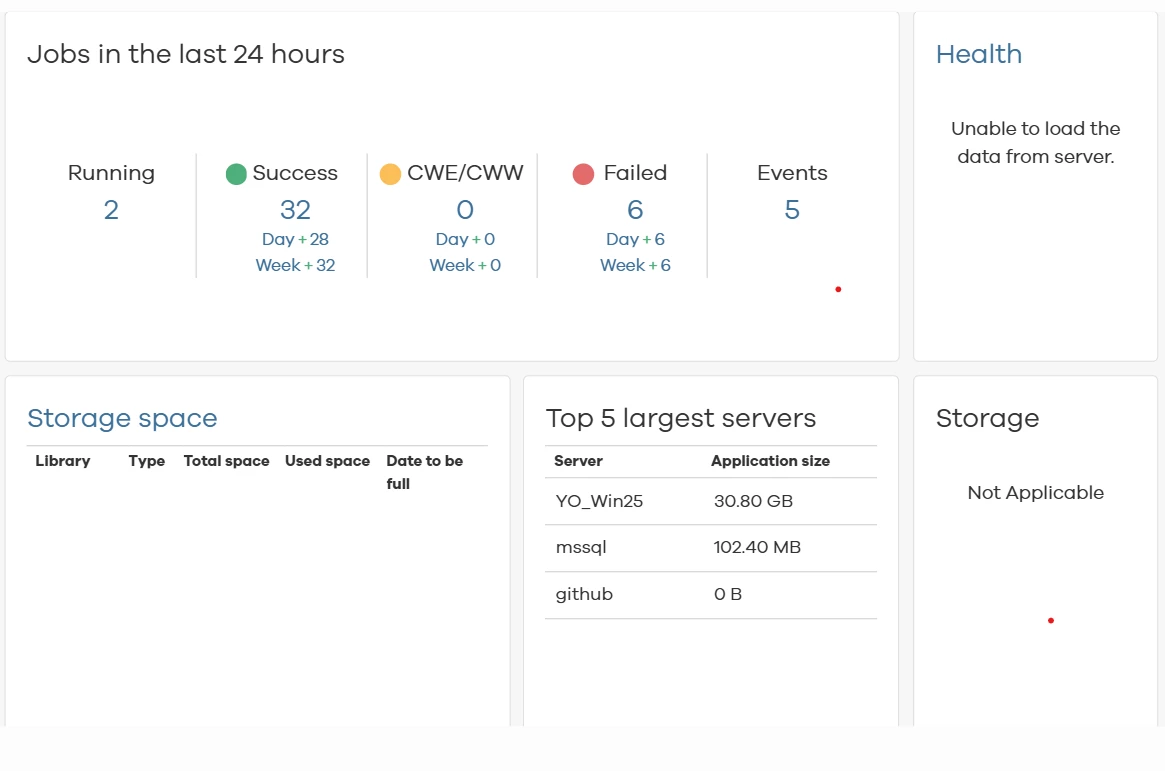1165x771 pixels.
Task: Click the orange CWE/CWW status circle
Action: [x=390, y=174]
